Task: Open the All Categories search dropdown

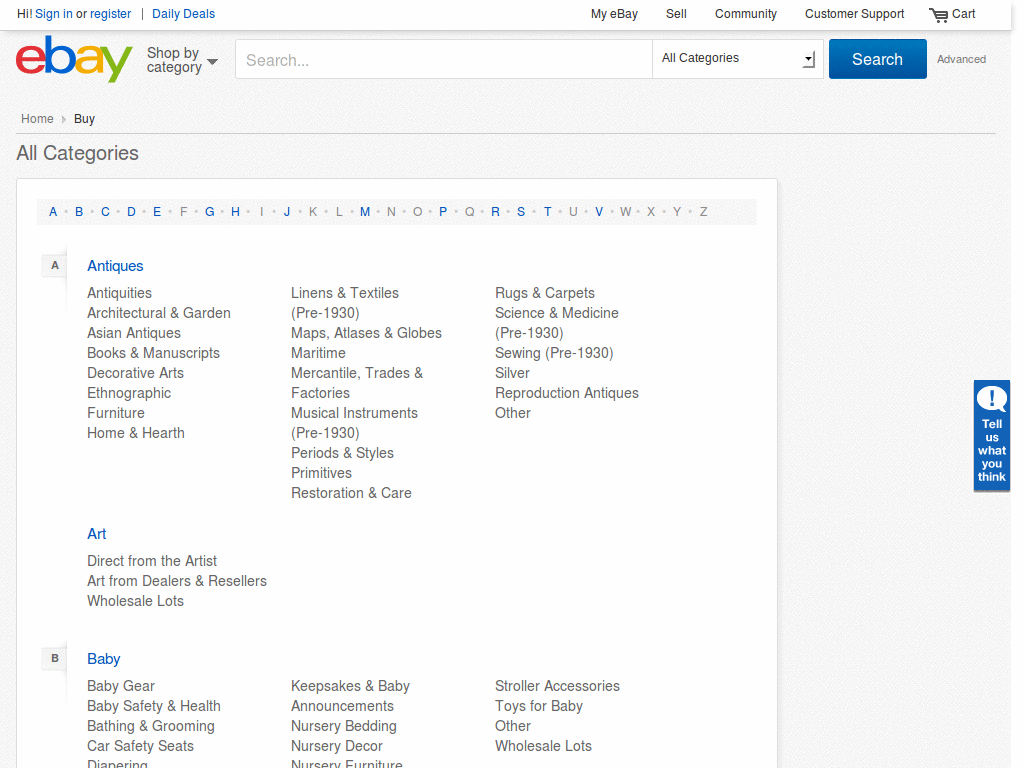Action: click(737, 59)
